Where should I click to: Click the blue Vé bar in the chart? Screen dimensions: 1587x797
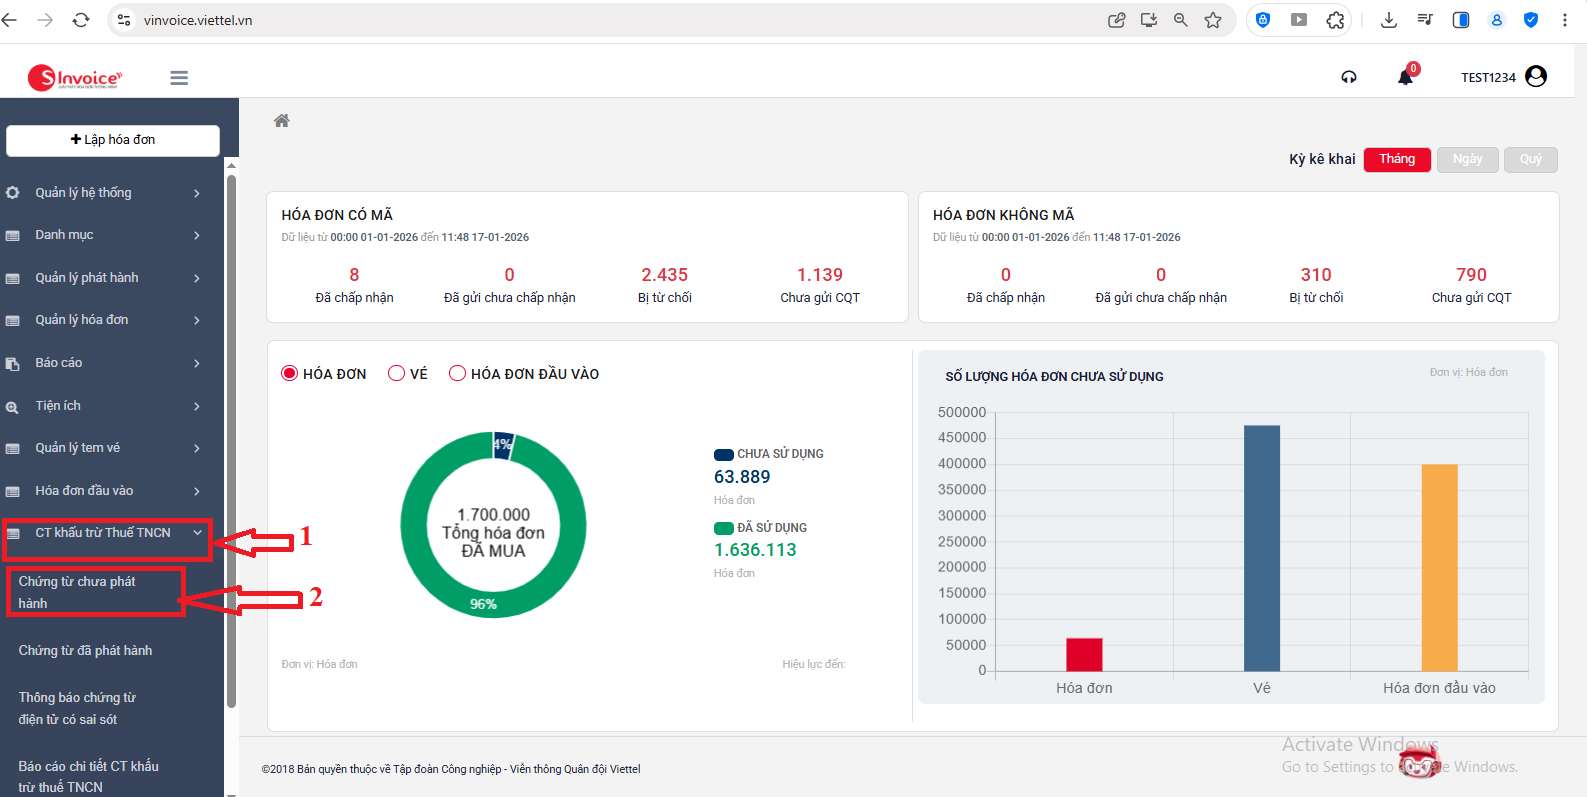1262,548
